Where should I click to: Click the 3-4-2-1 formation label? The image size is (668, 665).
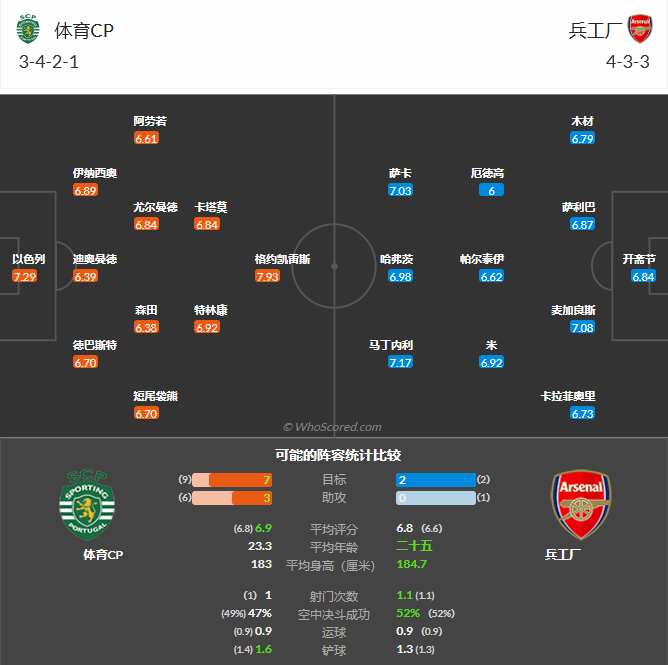point(49,62)
